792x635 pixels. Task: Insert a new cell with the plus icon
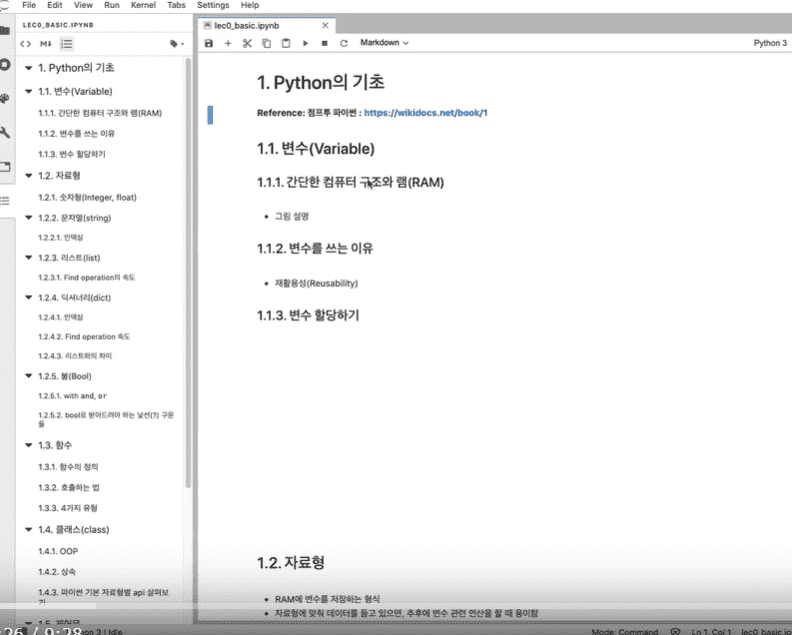coord(228,43)
